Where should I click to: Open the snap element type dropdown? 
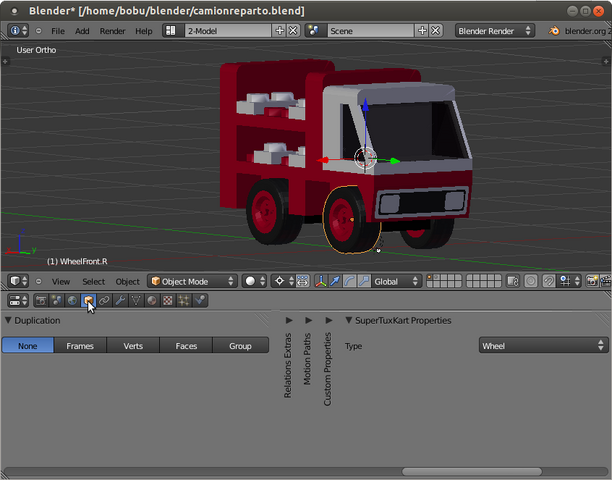[x=569, y=281]
